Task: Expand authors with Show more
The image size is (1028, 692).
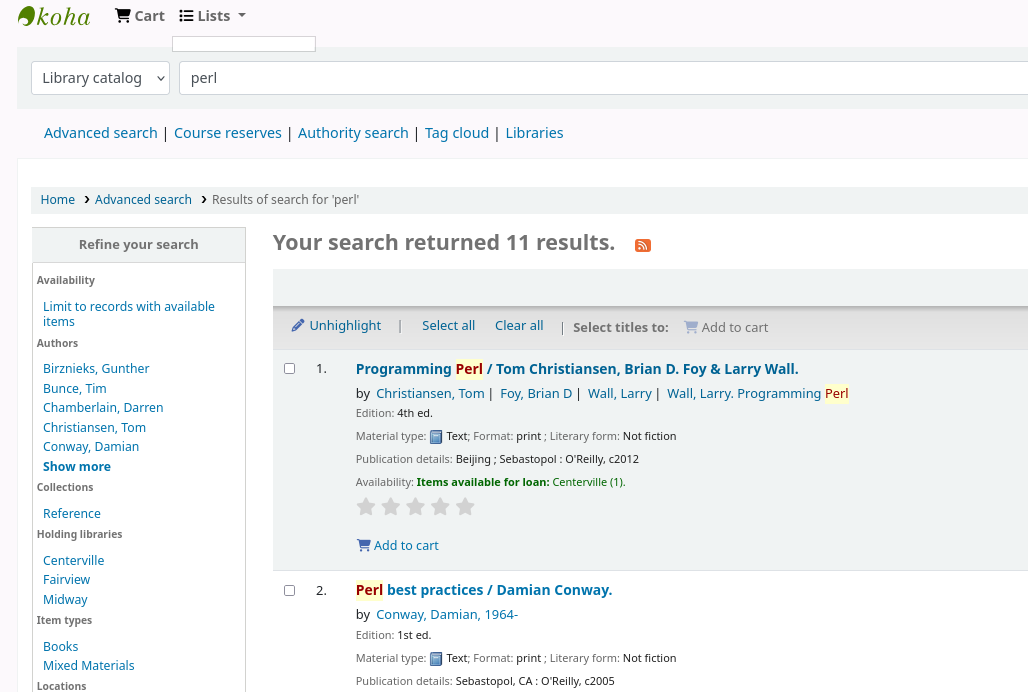Action: pos(77,467)
